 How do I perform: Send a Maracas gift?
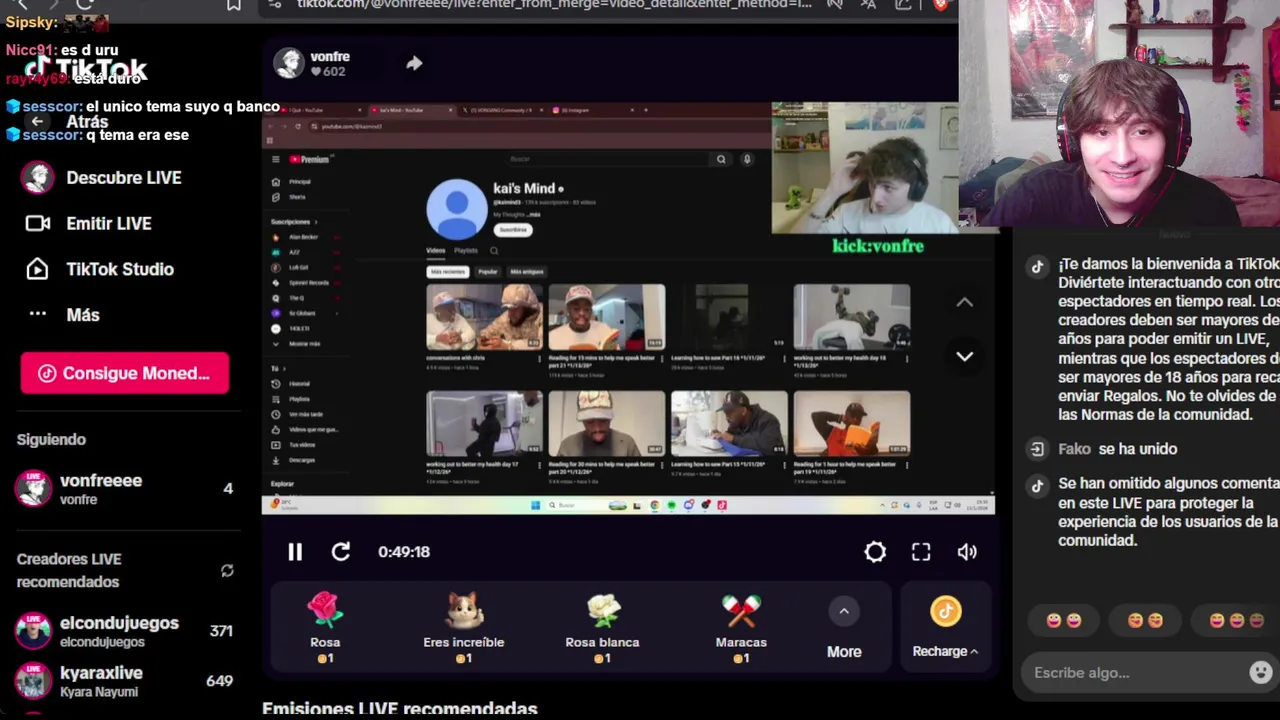point(741,626)
